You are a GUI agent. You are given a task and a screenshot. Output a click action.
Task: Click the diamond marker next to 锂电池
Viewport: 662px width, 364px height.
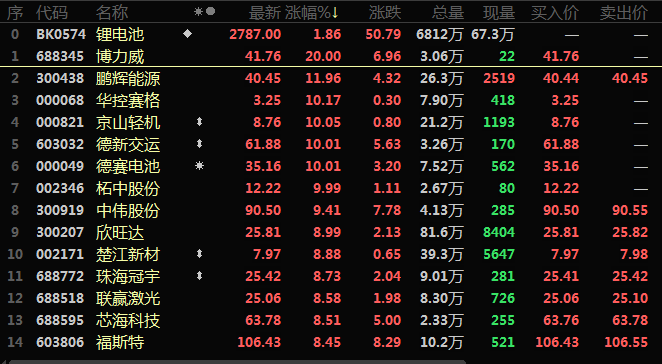point(187,33)
